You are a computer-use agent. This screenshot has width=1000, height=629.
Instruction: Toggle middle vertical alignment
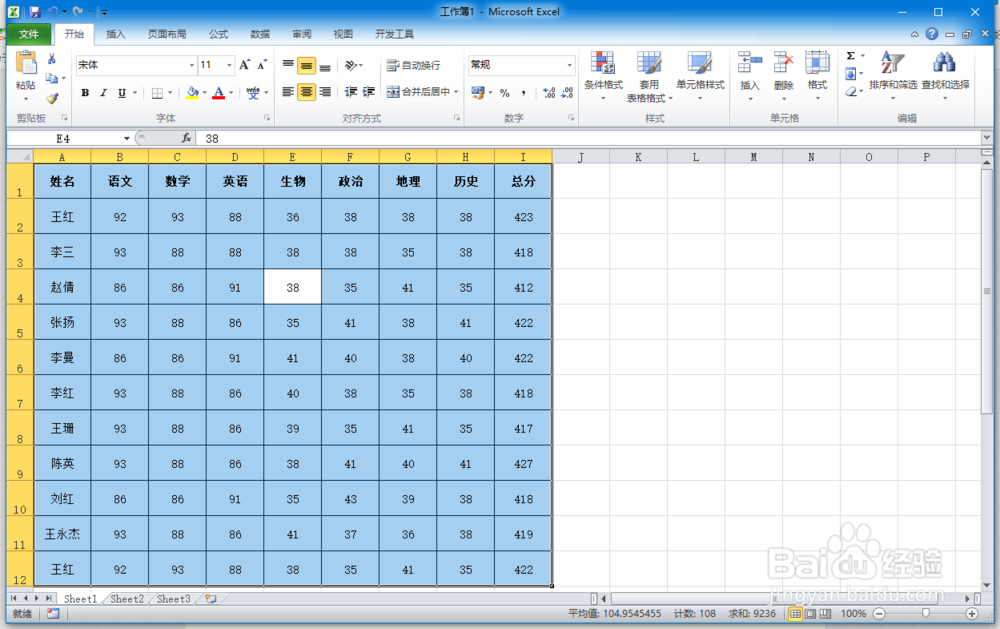tap(307, 65)
